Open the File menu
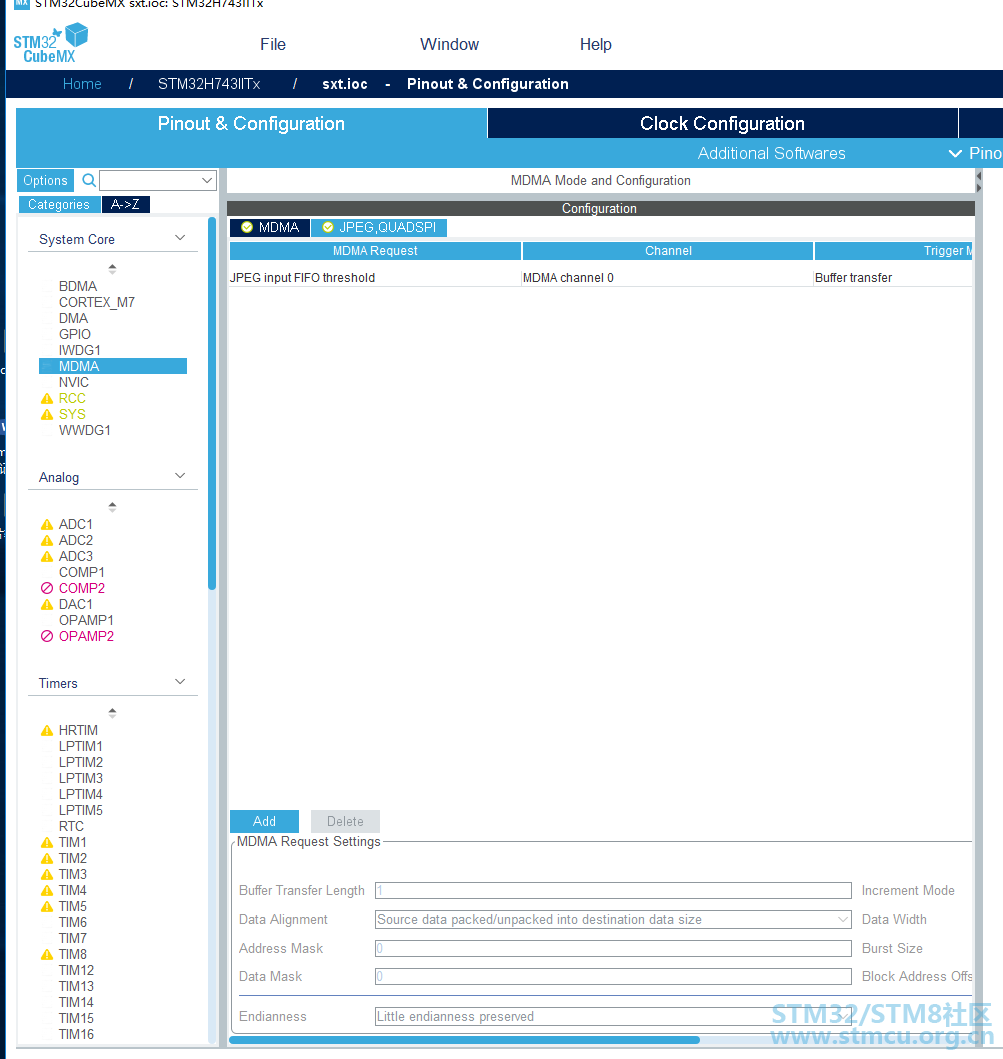This screenshot has width=1003, height=1059. [x=273, y=45]
